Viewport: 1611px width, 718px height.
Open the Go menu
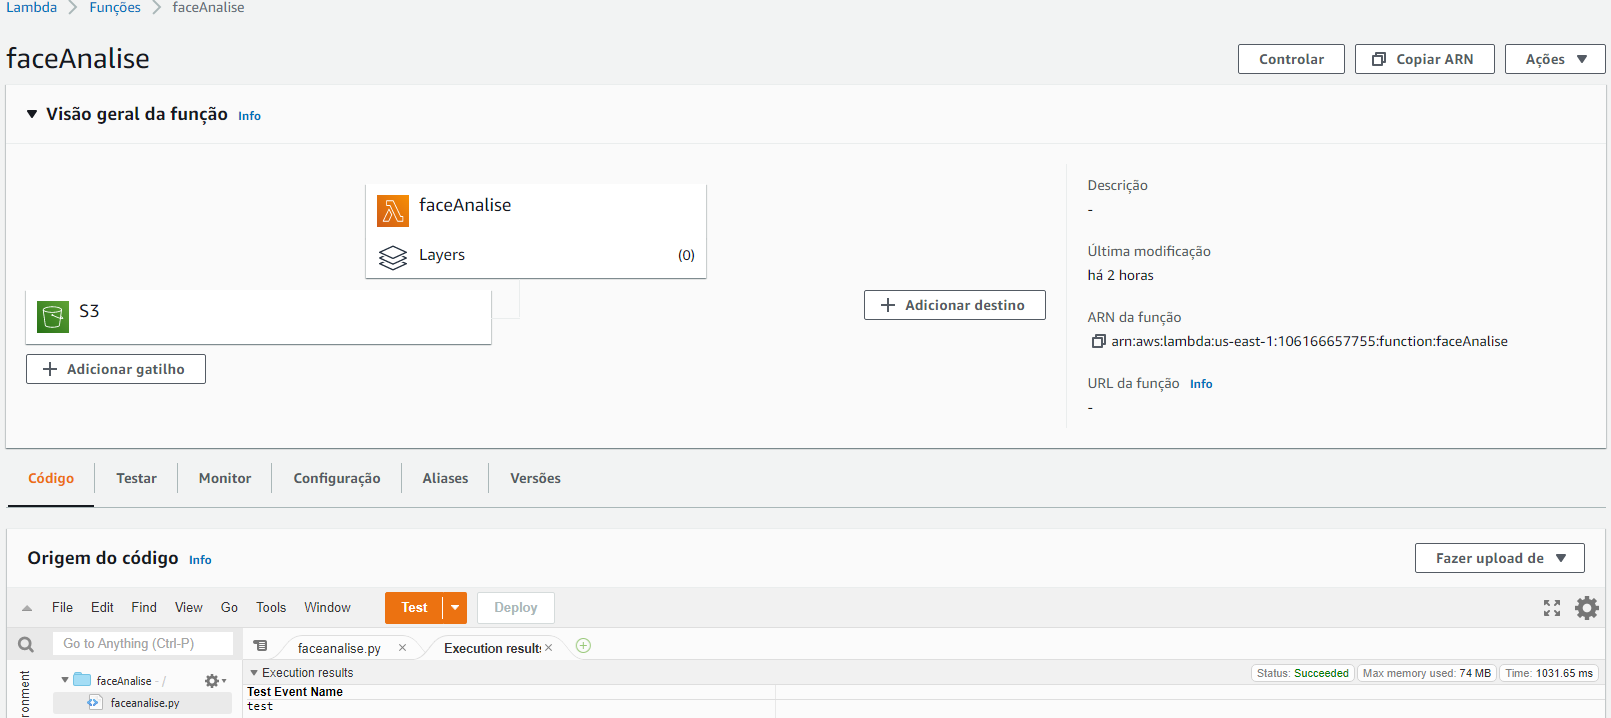point(229,607)
